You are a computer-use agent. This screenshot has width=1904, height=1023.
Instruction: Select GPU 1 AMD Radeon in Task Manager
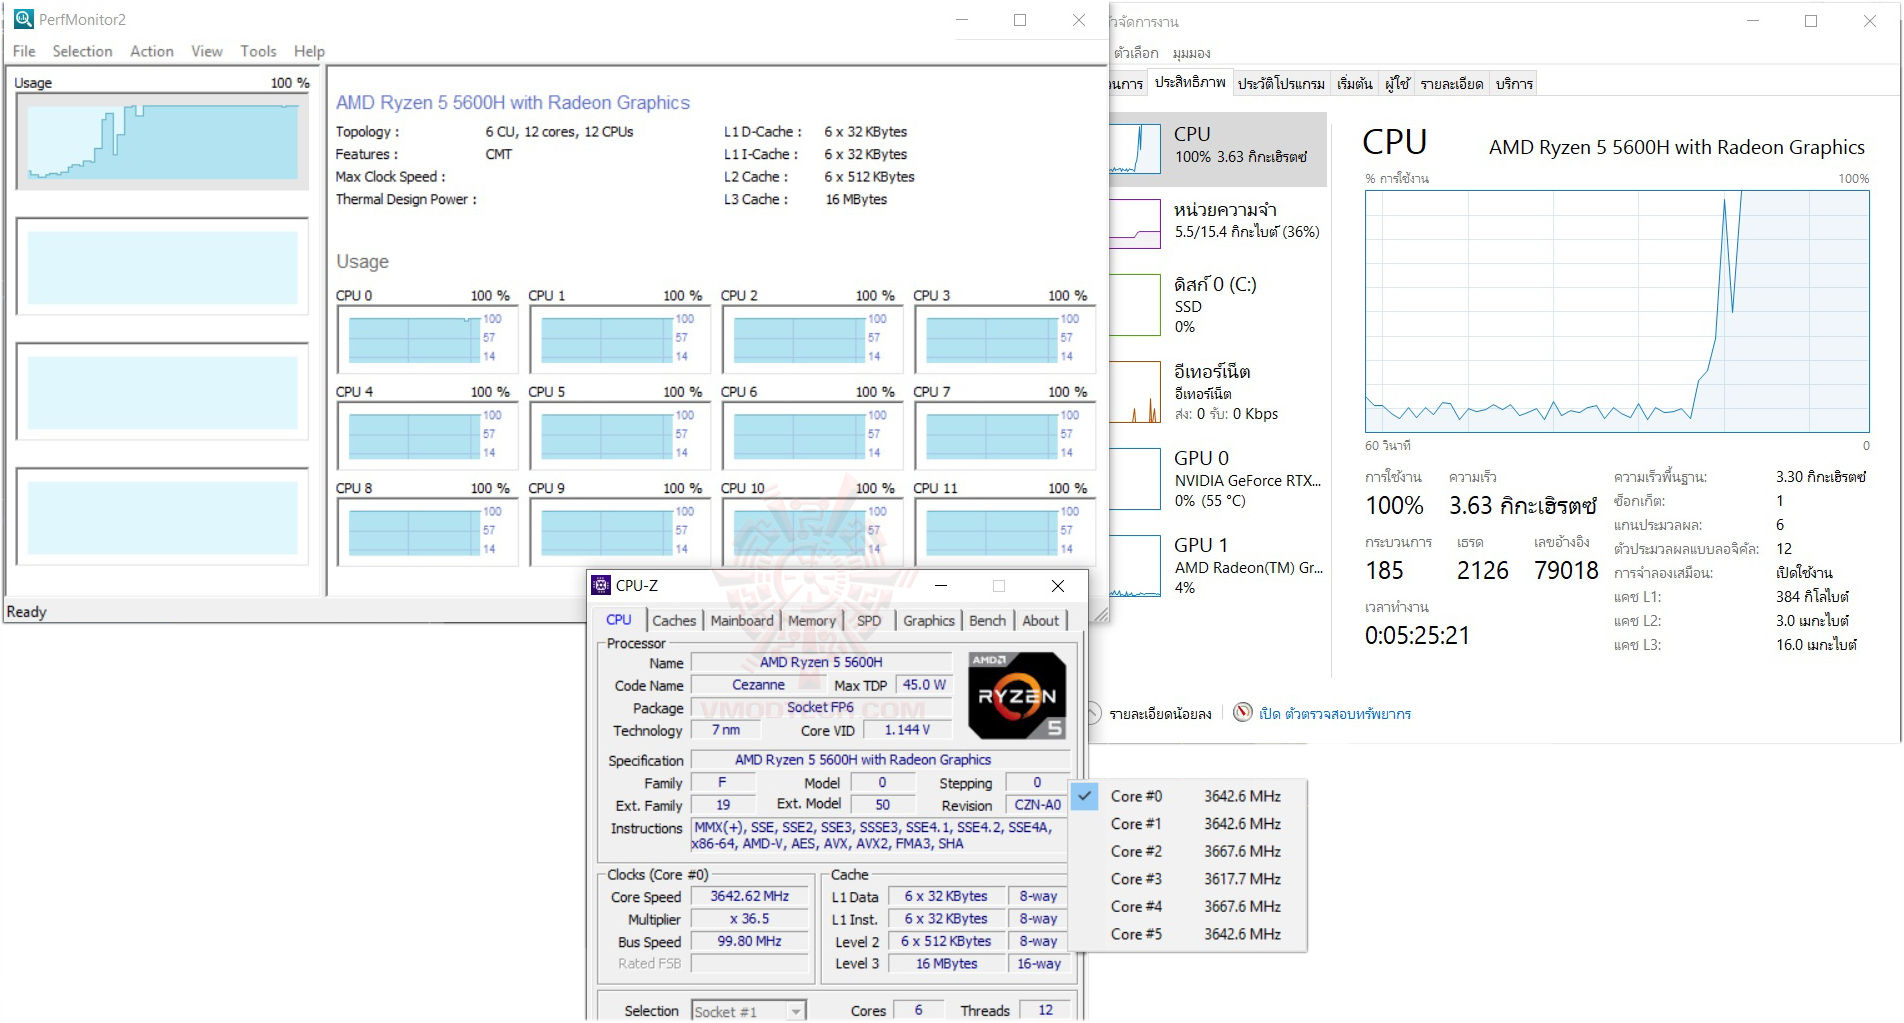pos(1218,565)
